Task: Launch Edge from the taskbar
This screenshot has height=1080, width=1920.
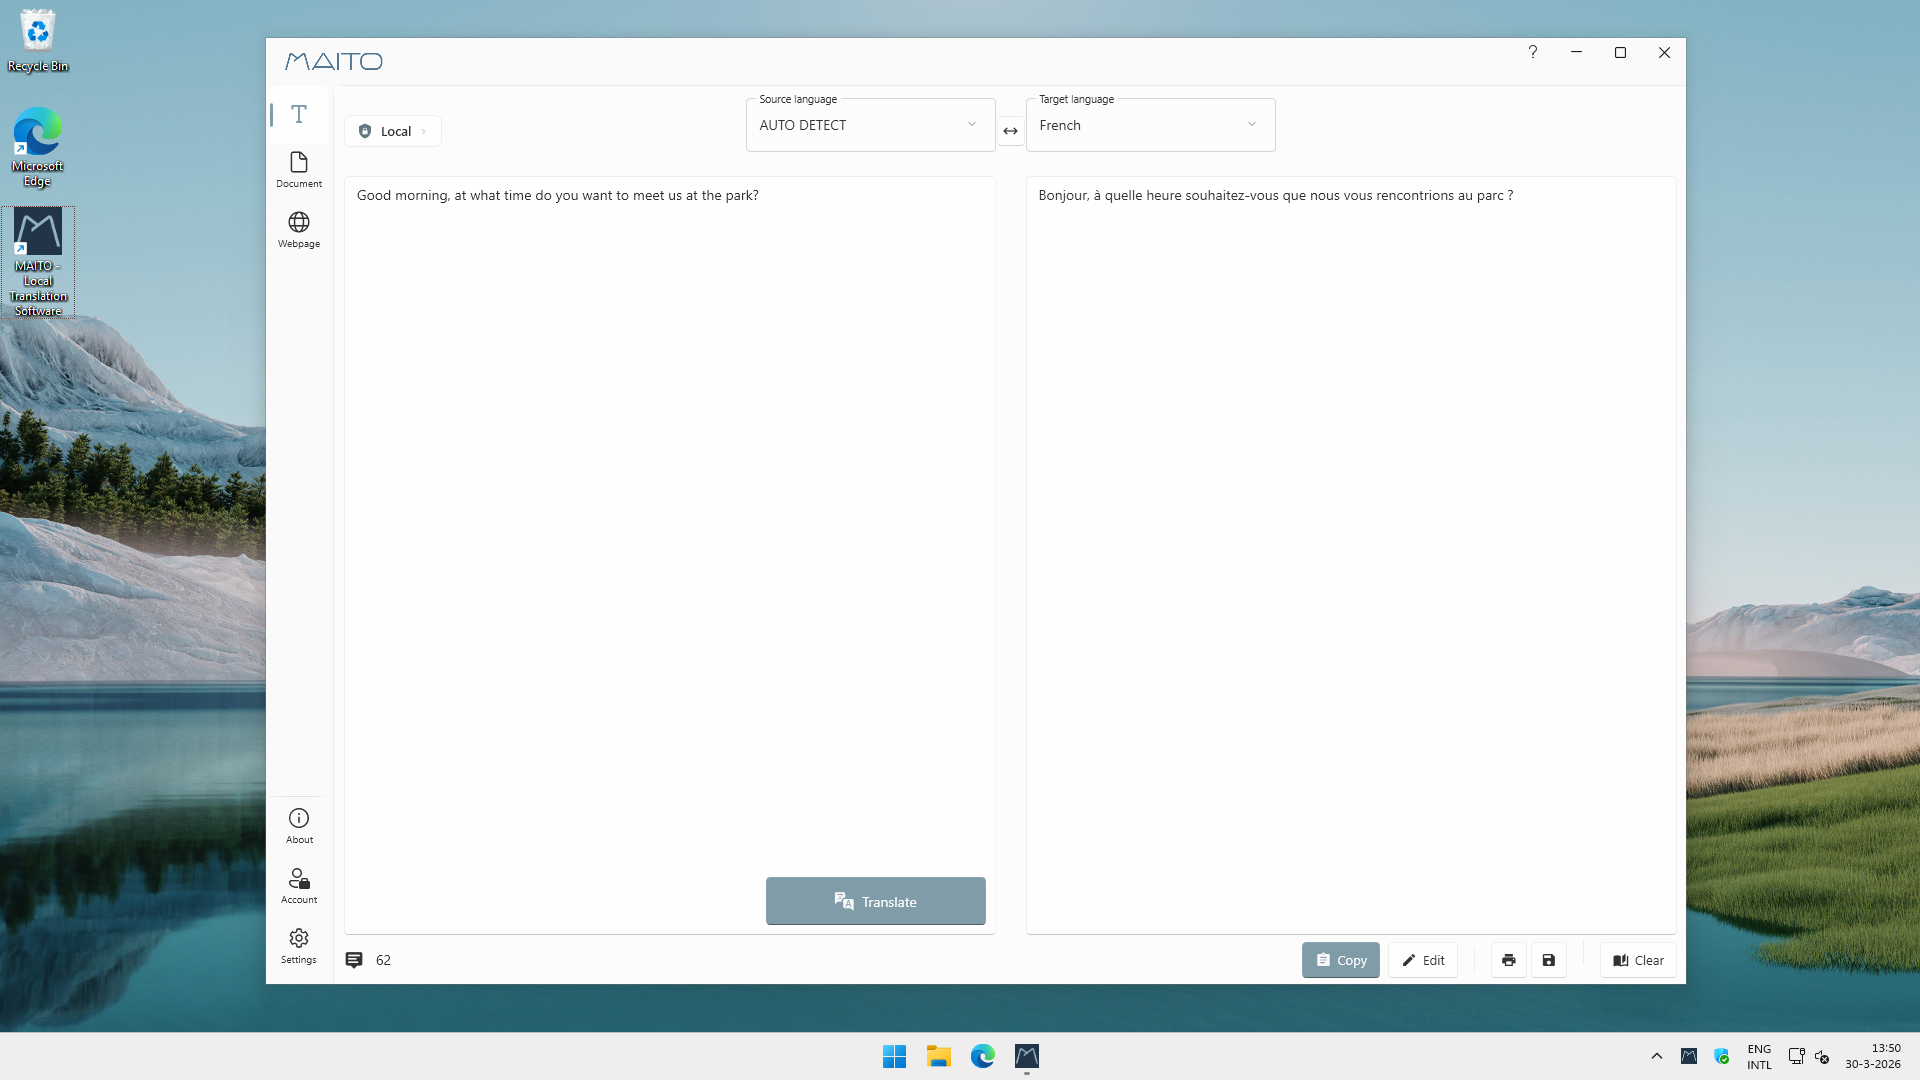Action: 982,1056
